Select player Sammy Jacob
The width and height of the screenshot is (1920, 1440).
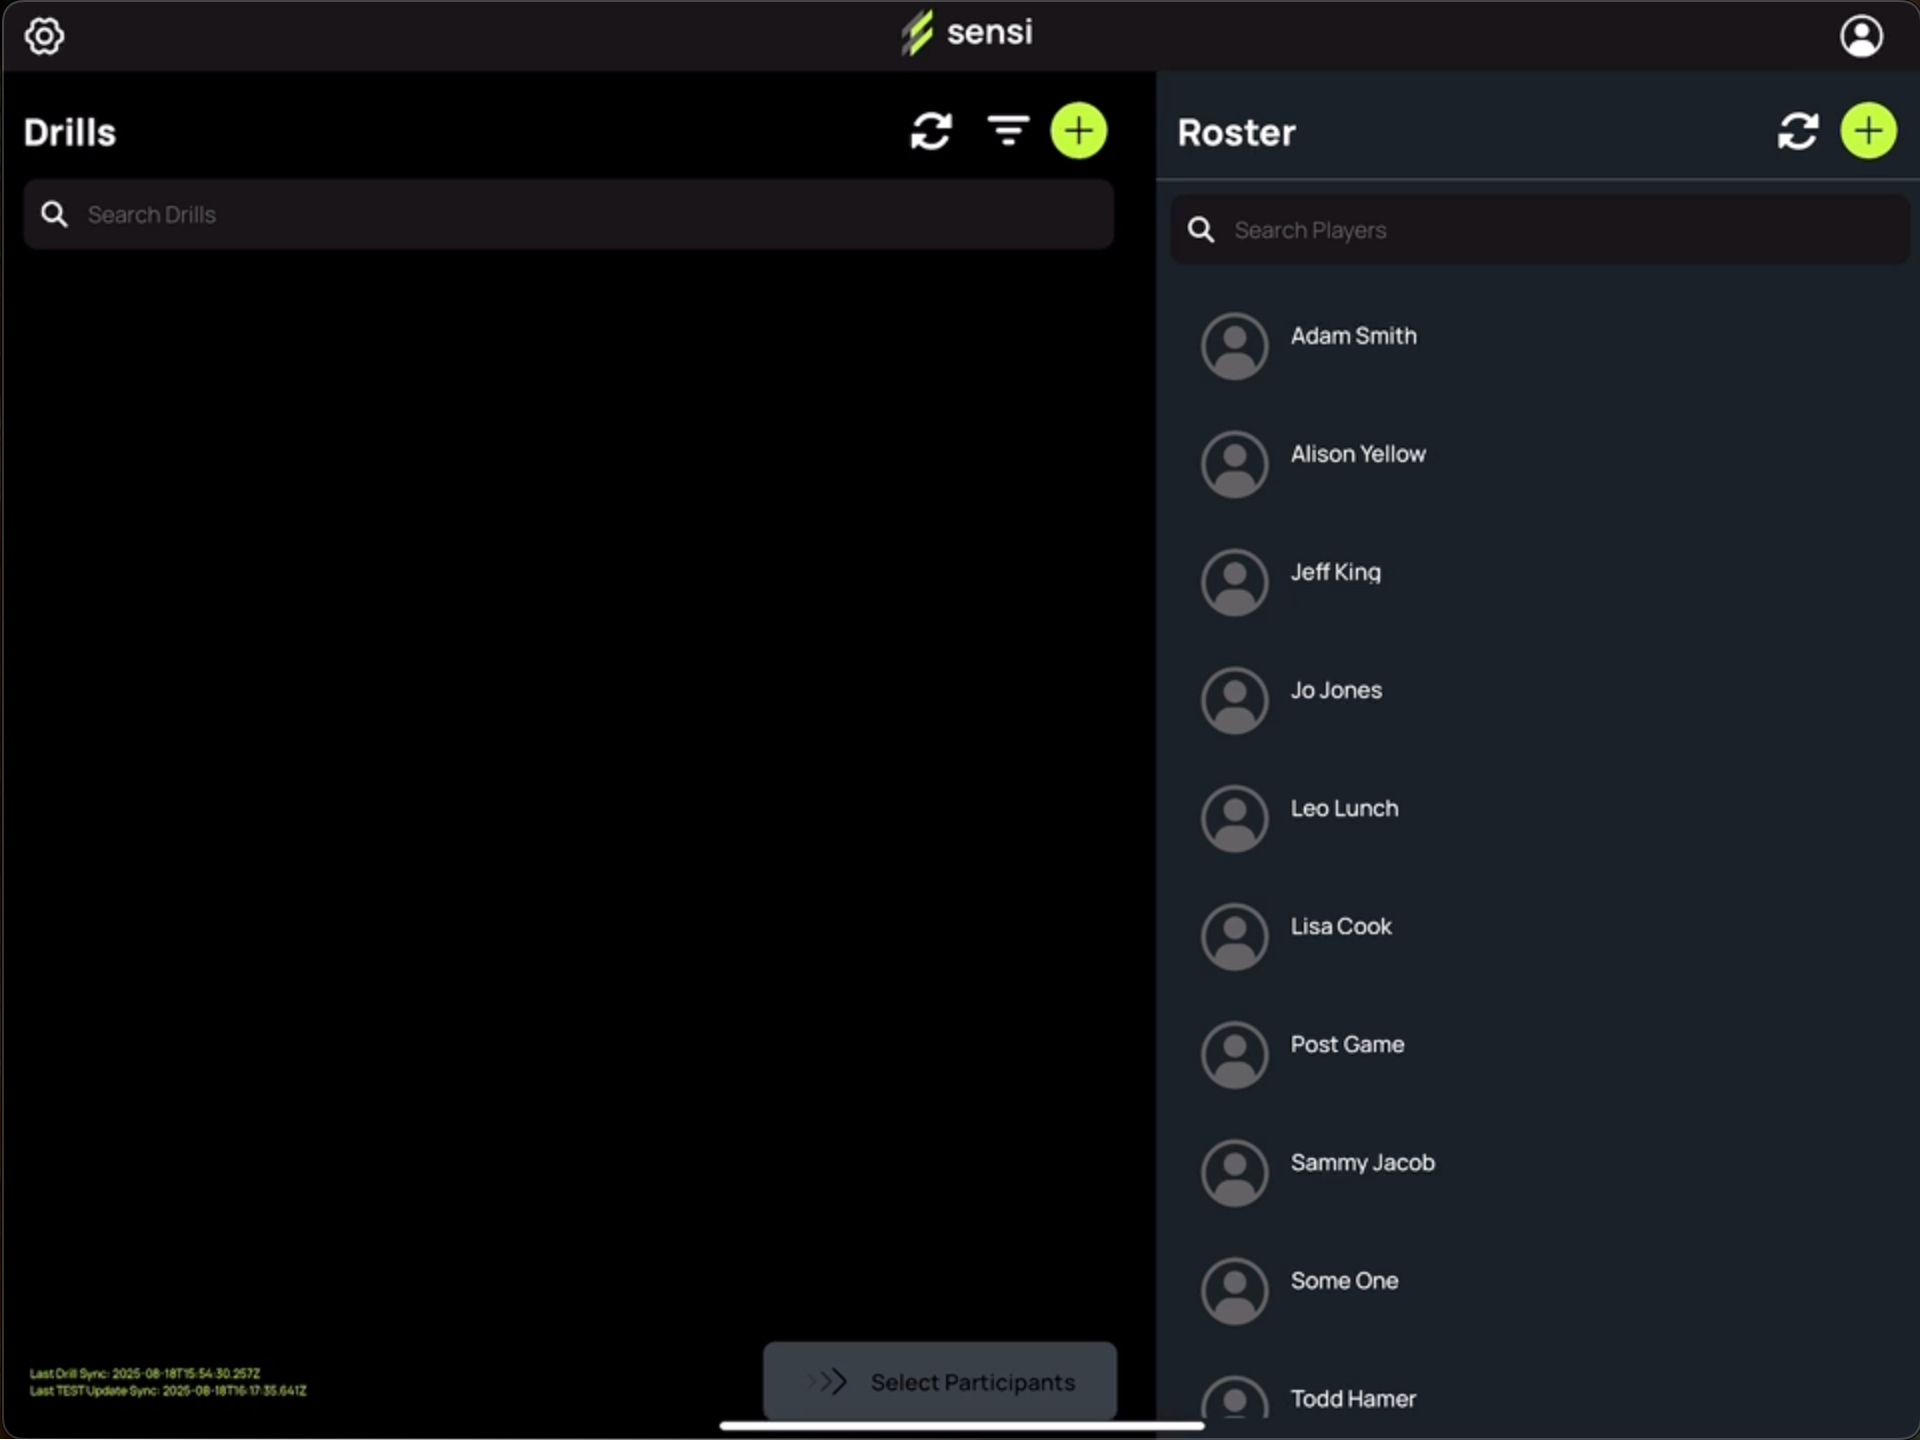1361,1163
